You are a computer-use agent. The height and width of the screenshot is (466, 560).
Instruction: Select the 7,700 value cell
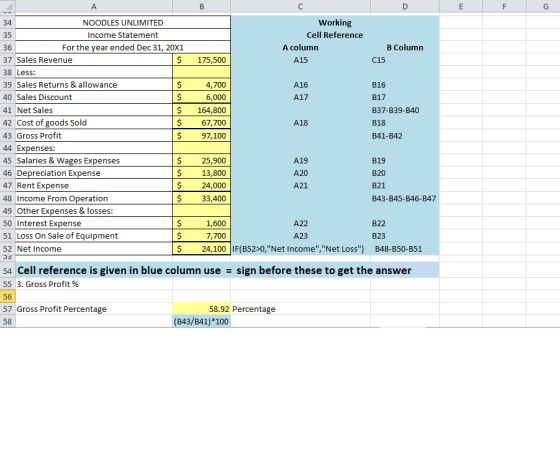(201, 236)
